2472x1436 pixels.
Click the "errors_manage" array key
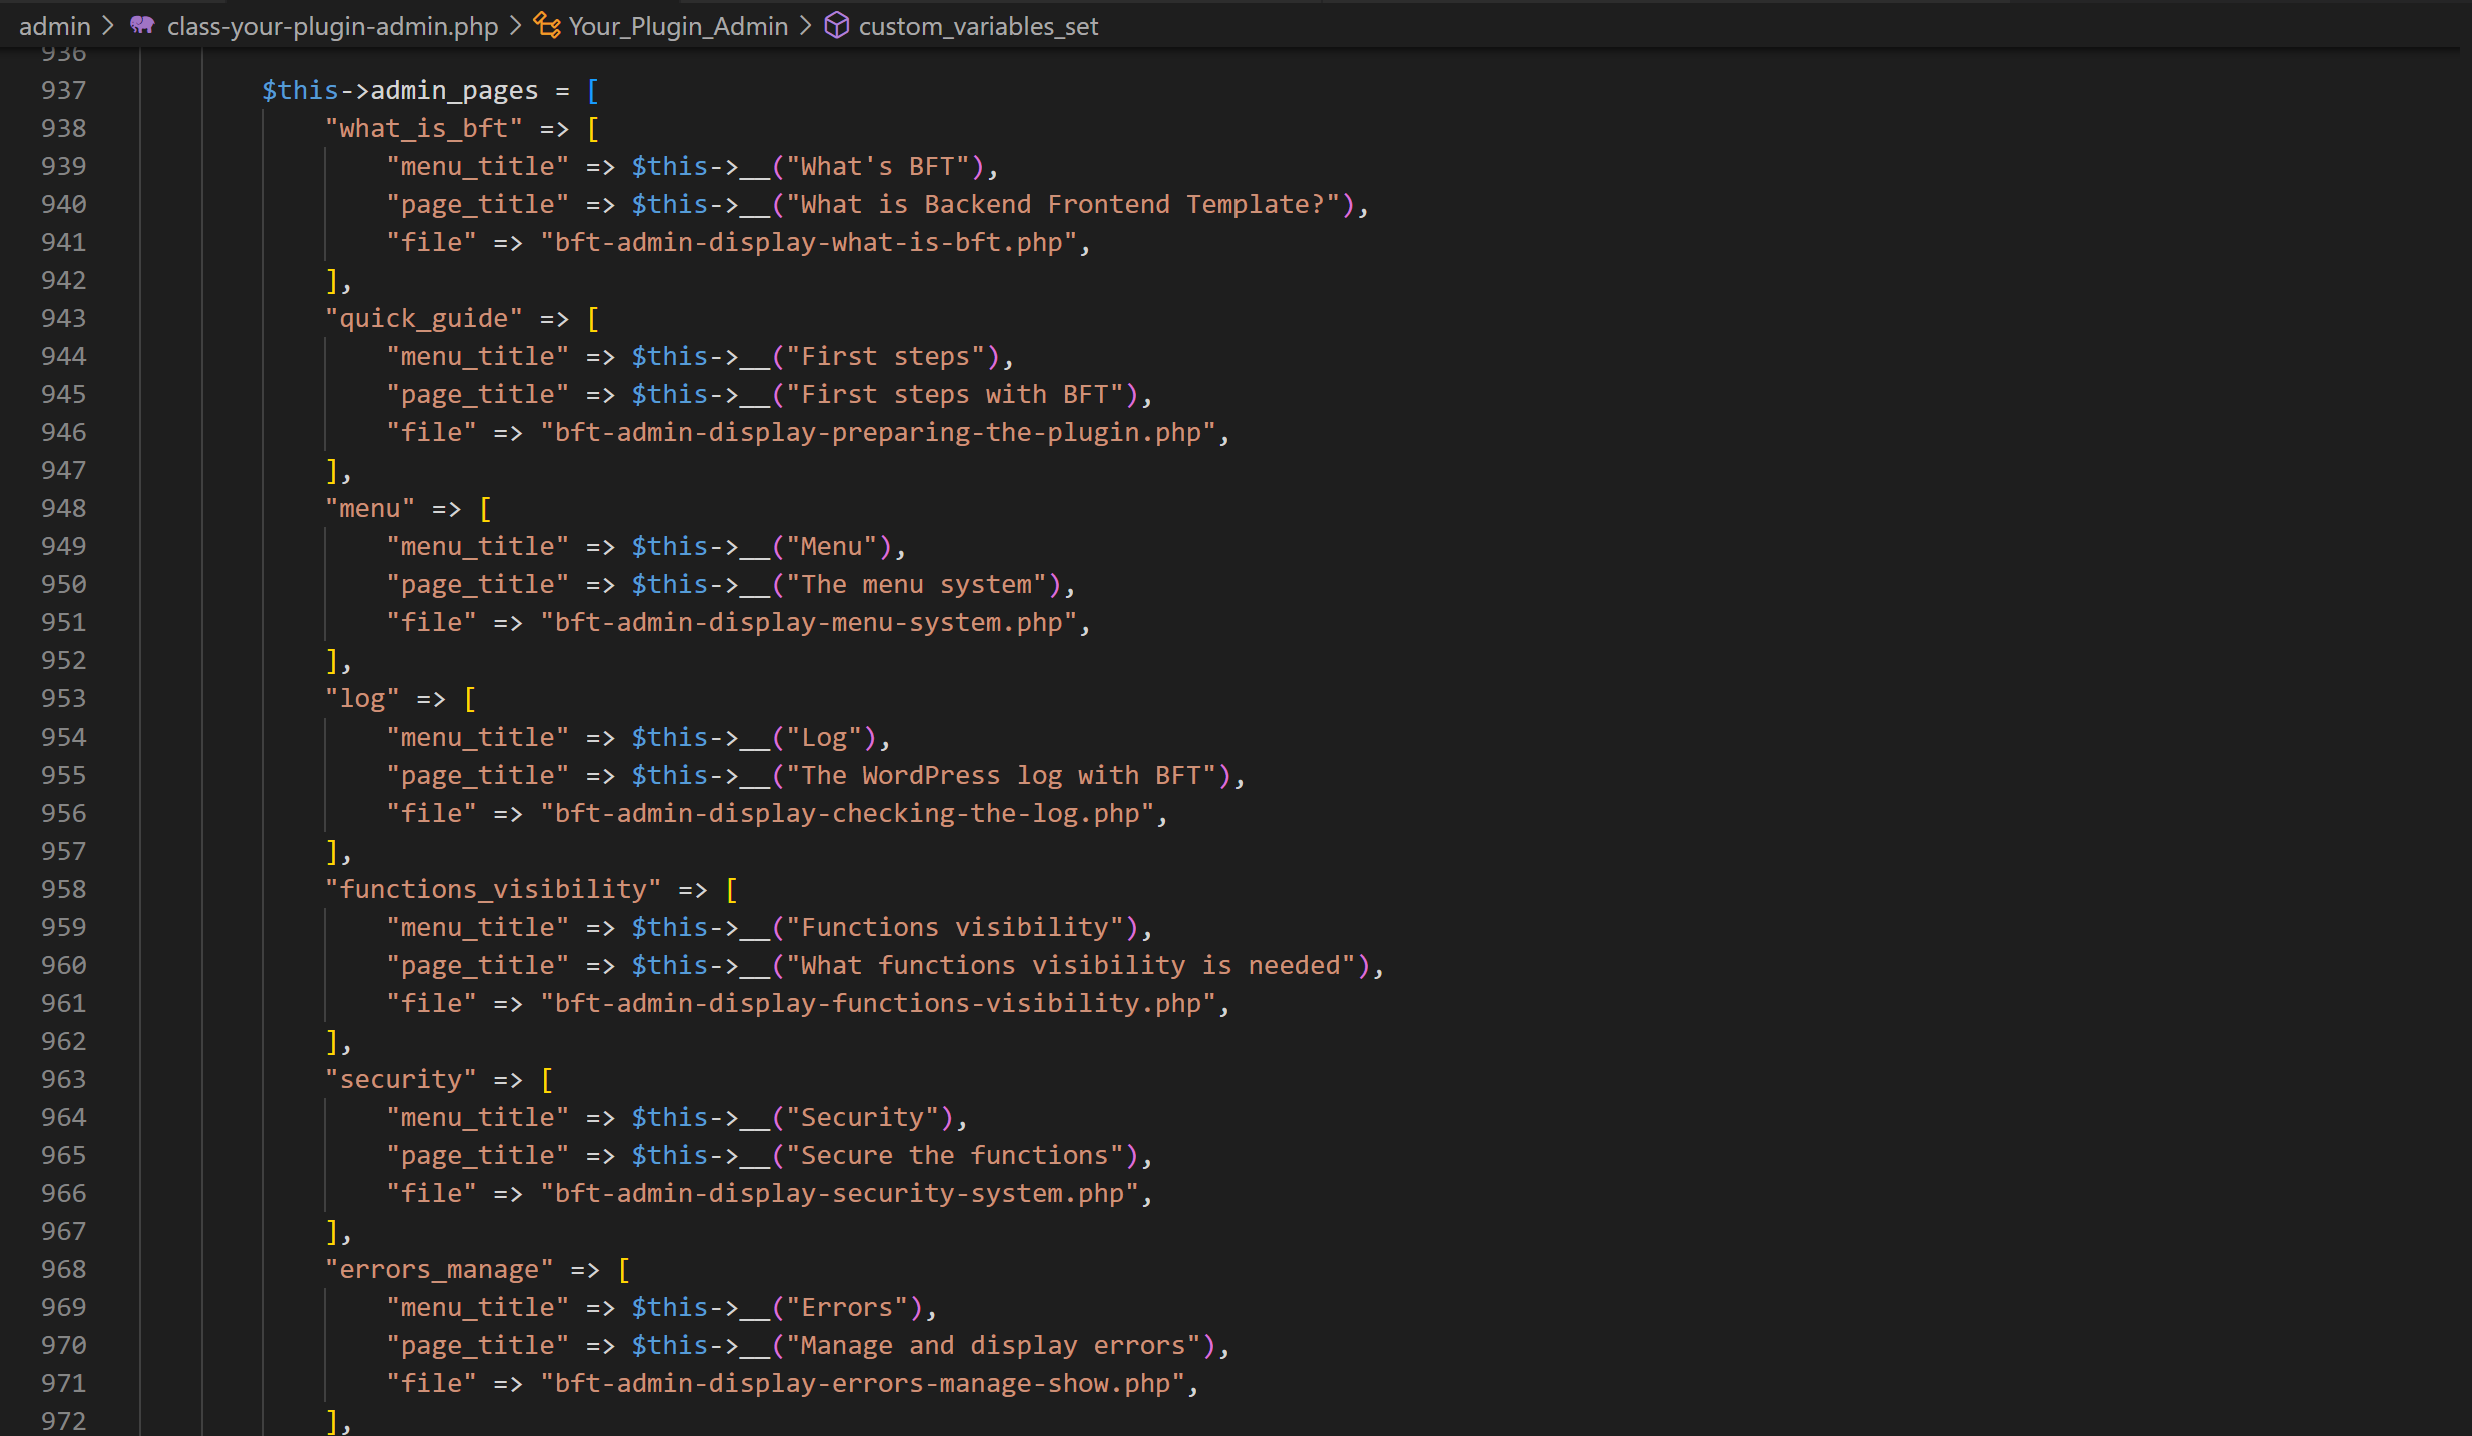[439, 1269]
